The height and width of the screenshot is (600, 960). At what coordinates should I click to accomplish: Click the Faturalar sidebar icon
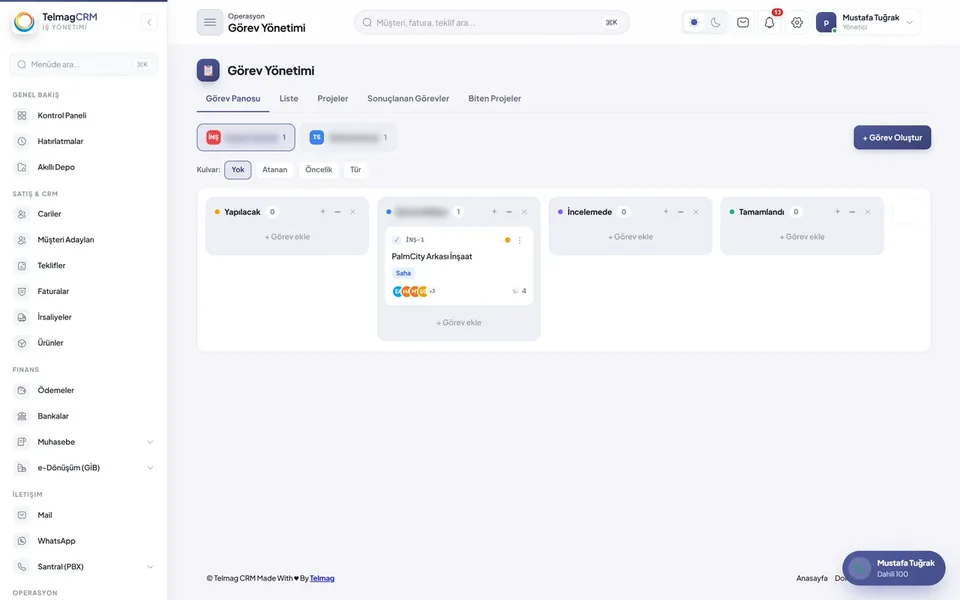click(x=22, y=291)
